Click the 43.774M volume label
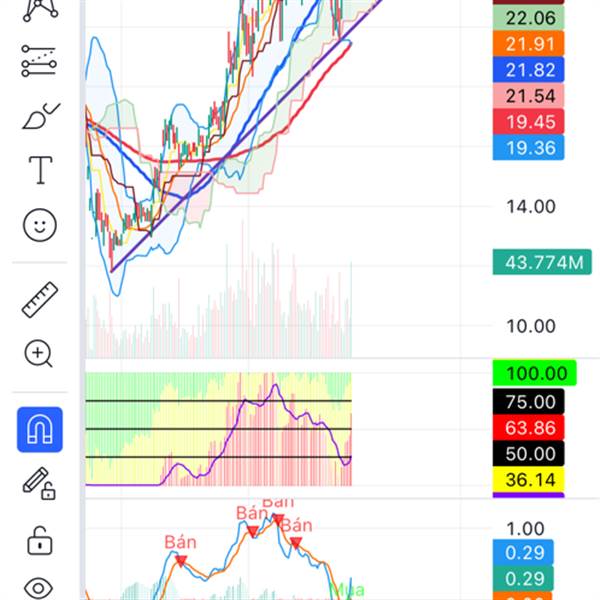 click(x=542, y=262)
